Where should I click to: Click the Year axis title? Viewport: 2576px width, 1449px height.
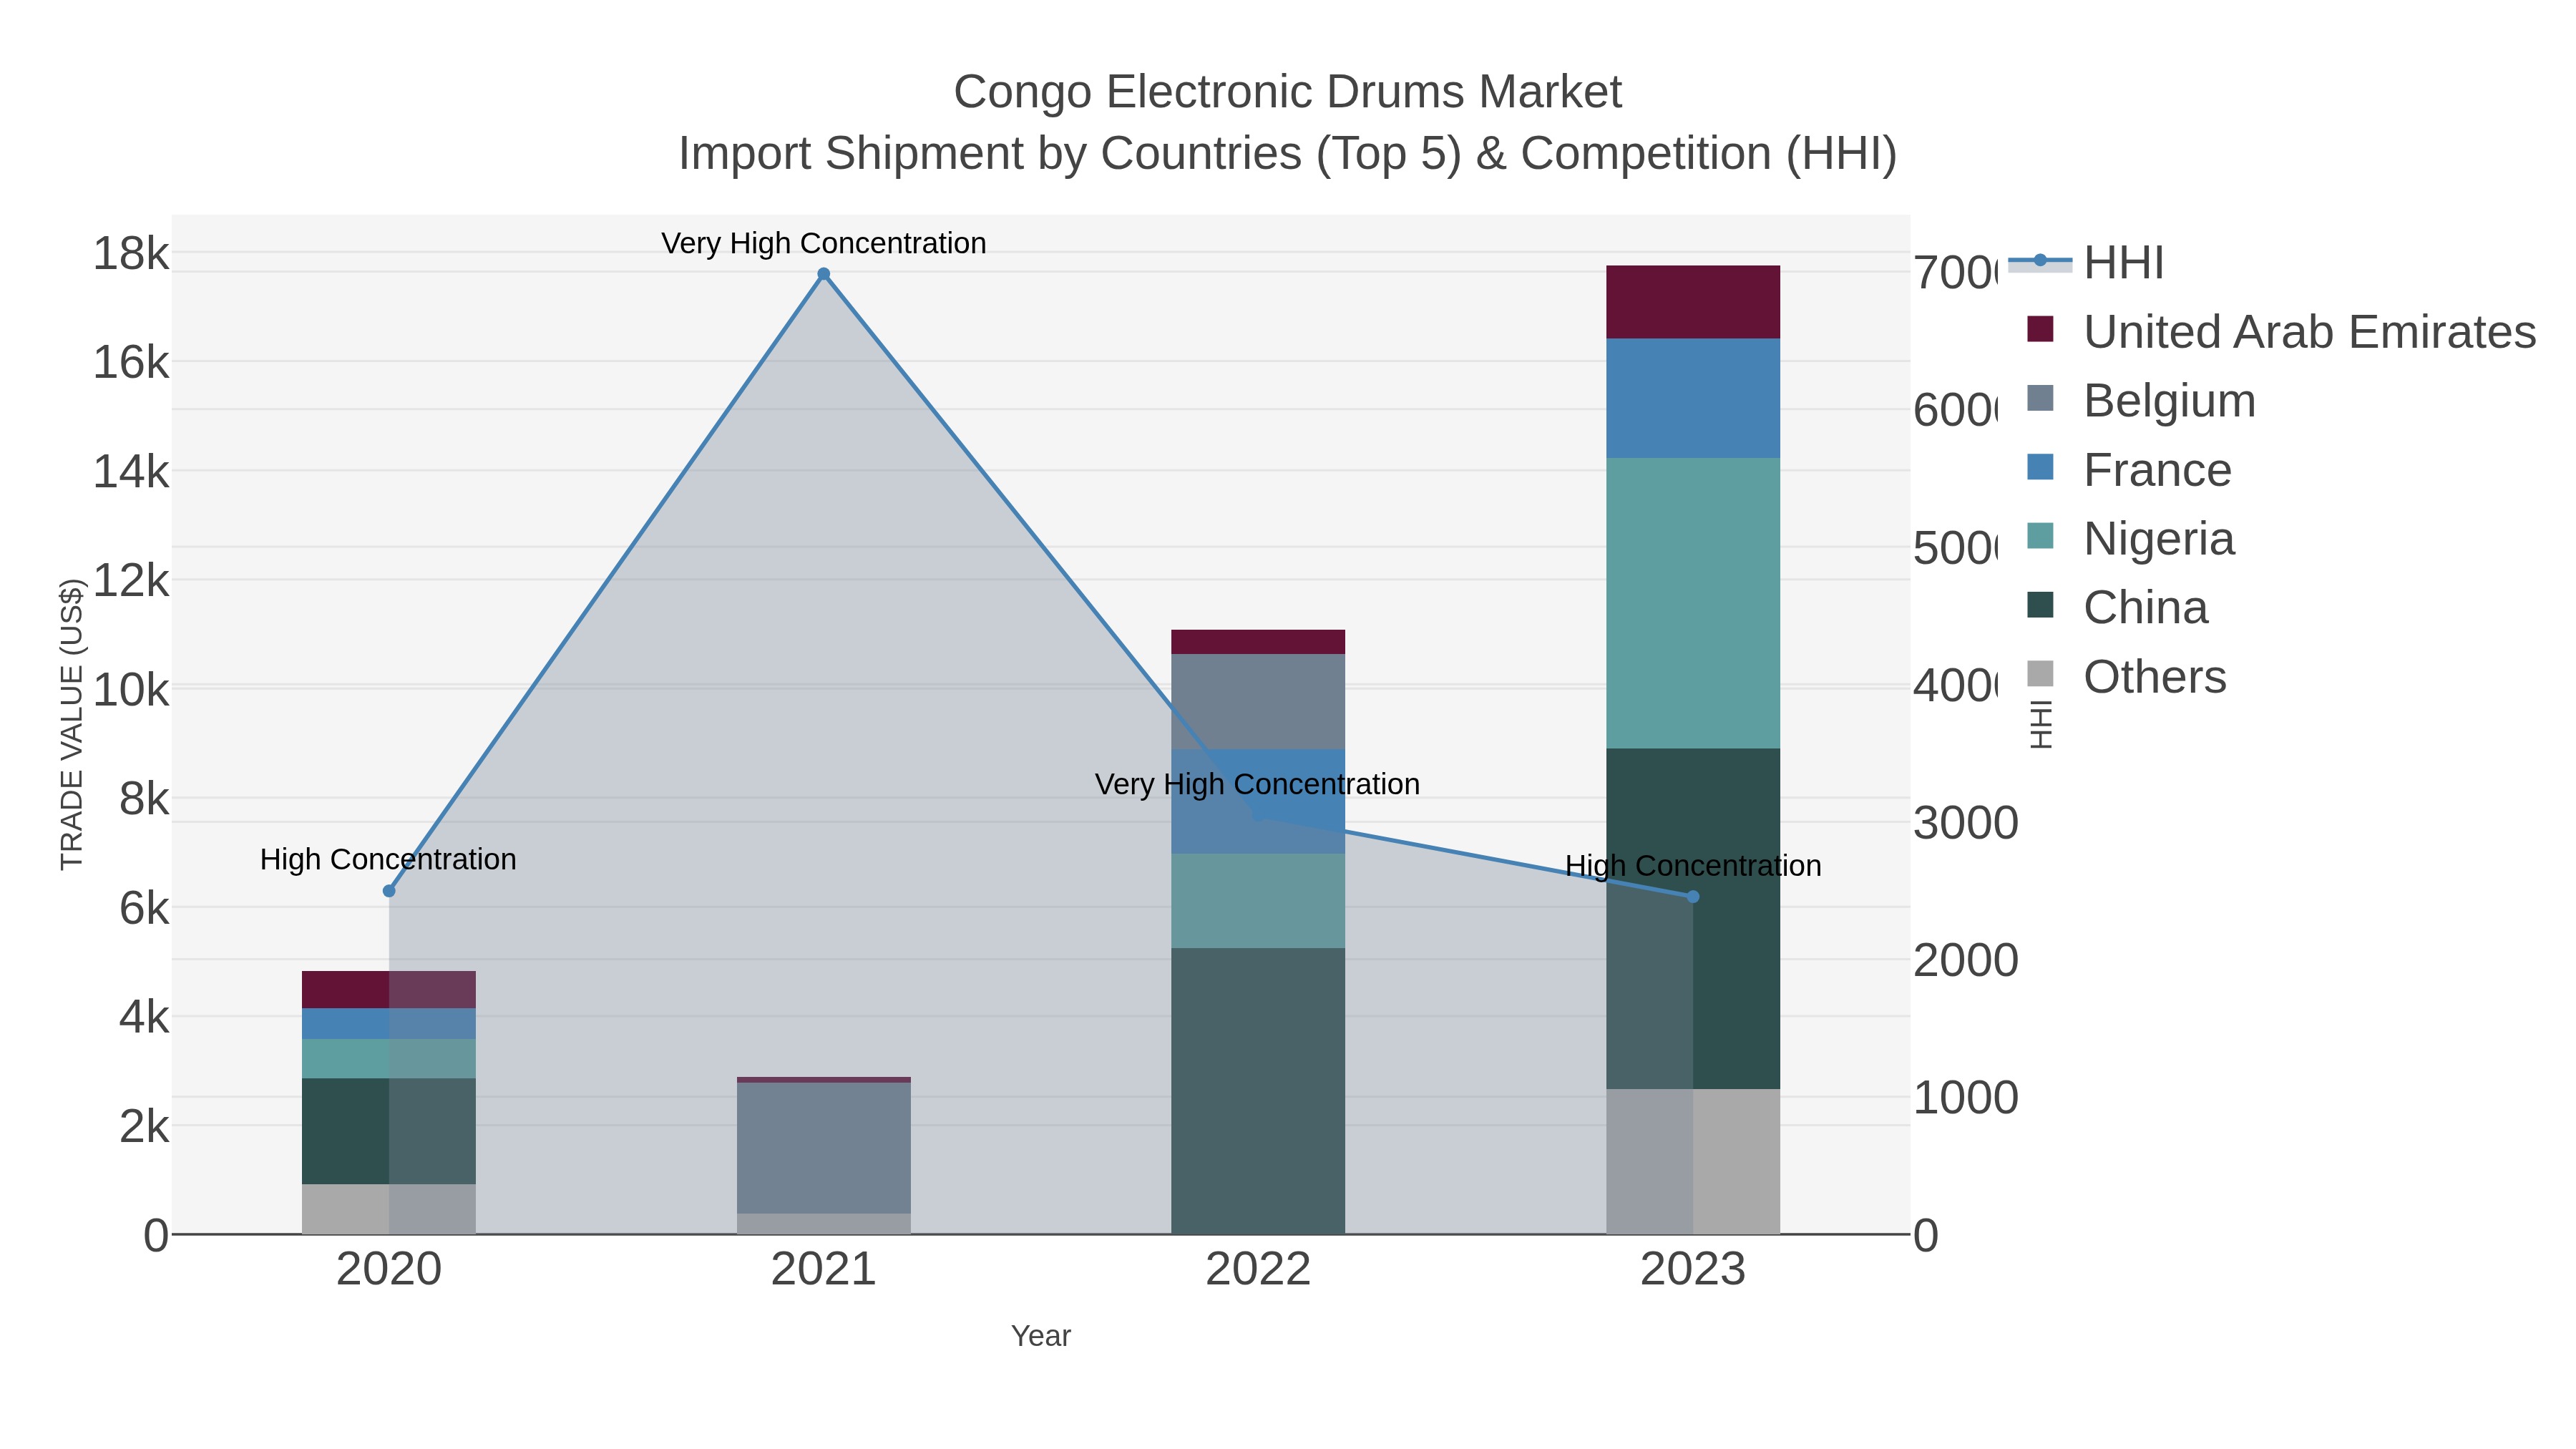[1041, 1336]
